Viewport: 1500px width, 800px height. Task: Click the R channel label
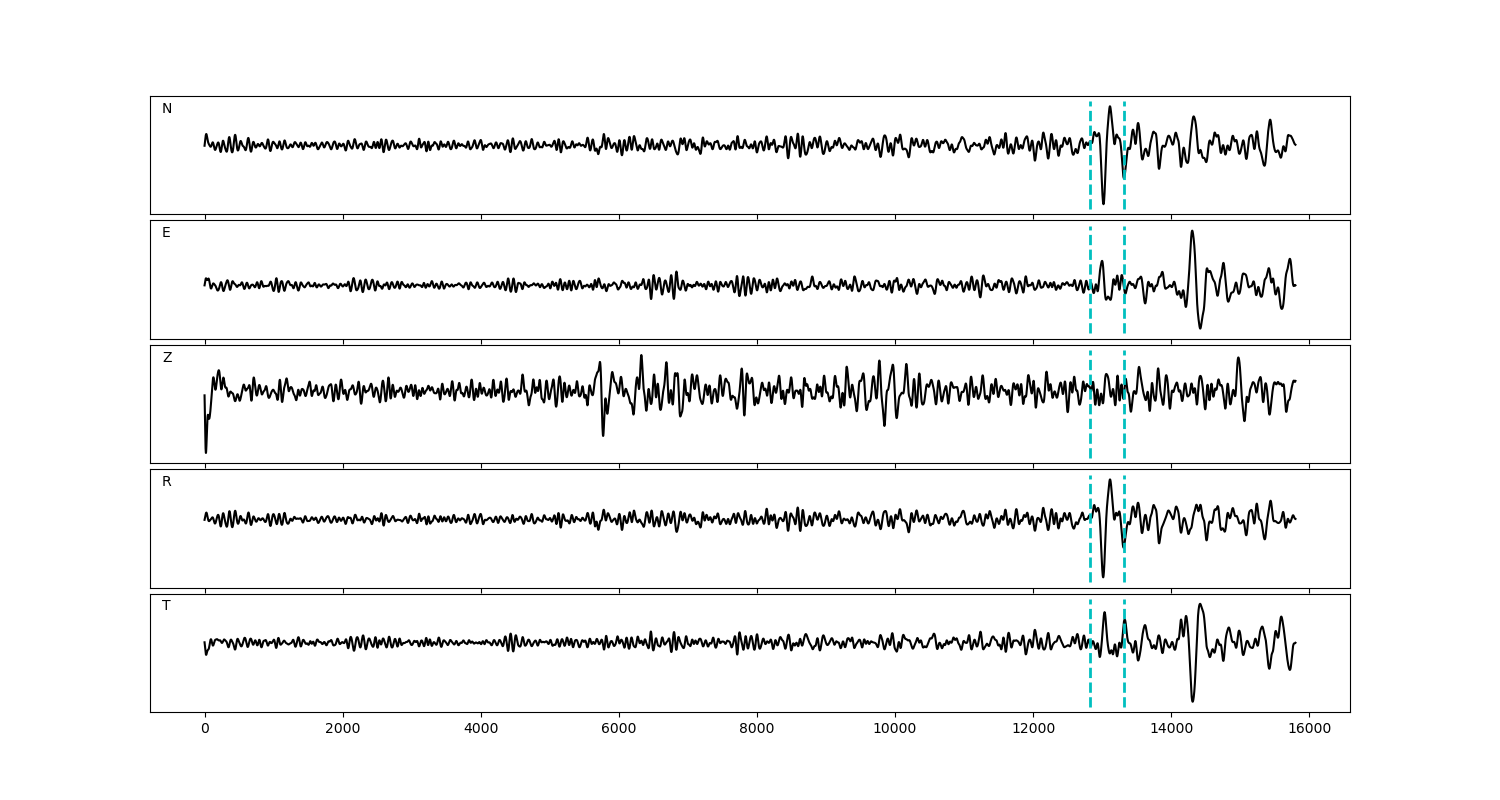pyautogui.click(x=167, y=482)
